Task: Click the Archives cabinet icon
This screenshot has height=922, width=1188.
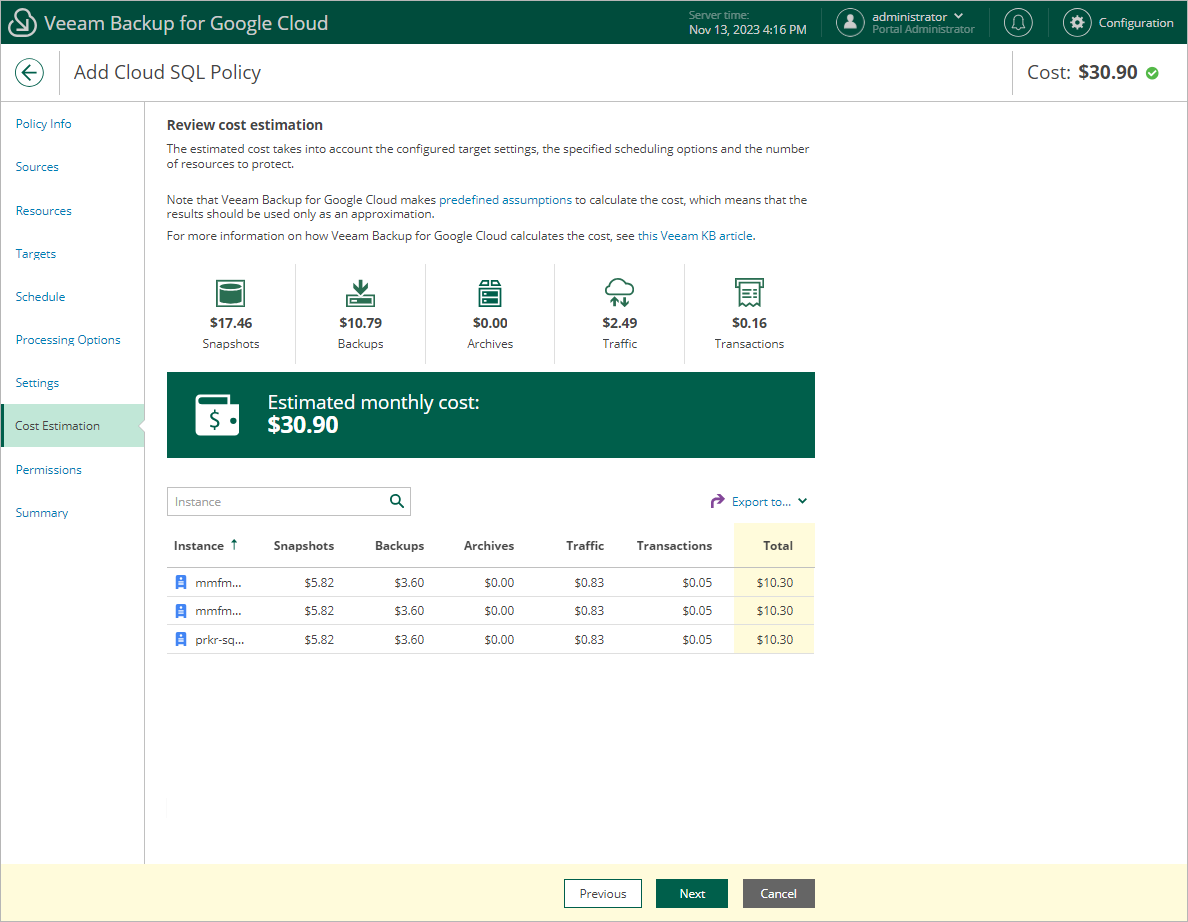Action: (490, 292)
